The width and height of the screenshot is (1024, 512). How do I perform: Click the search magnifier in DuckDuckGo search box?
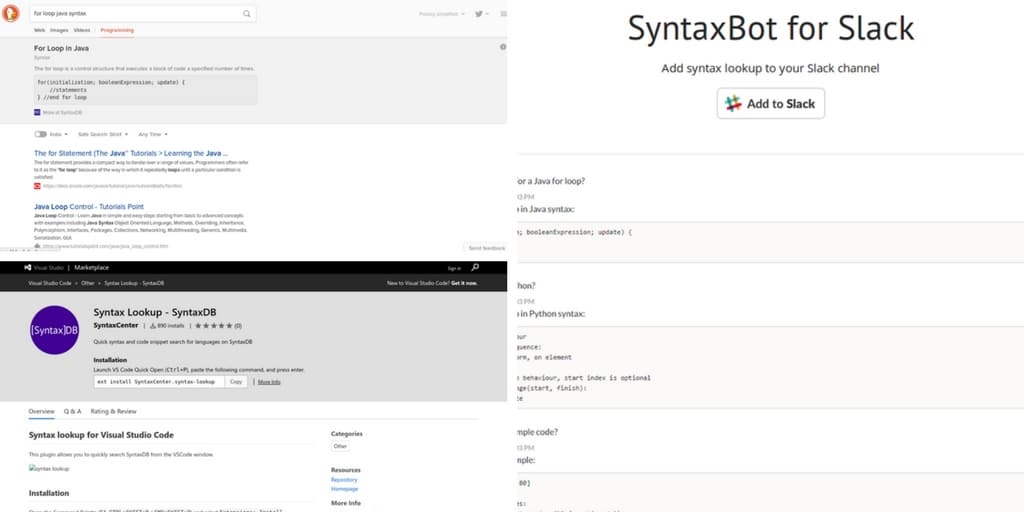(247, 13)
